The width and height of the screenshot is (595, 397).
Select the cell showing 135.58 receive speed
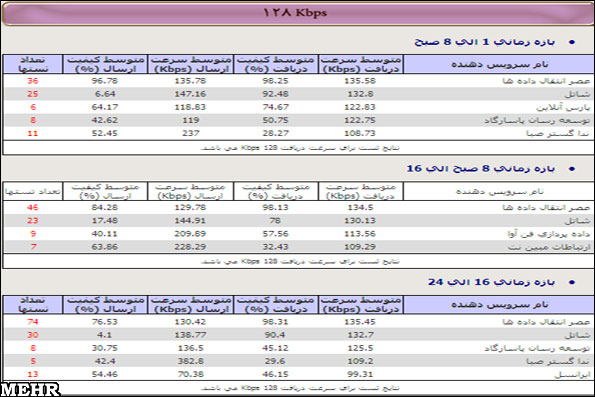[x=360, y=81]
